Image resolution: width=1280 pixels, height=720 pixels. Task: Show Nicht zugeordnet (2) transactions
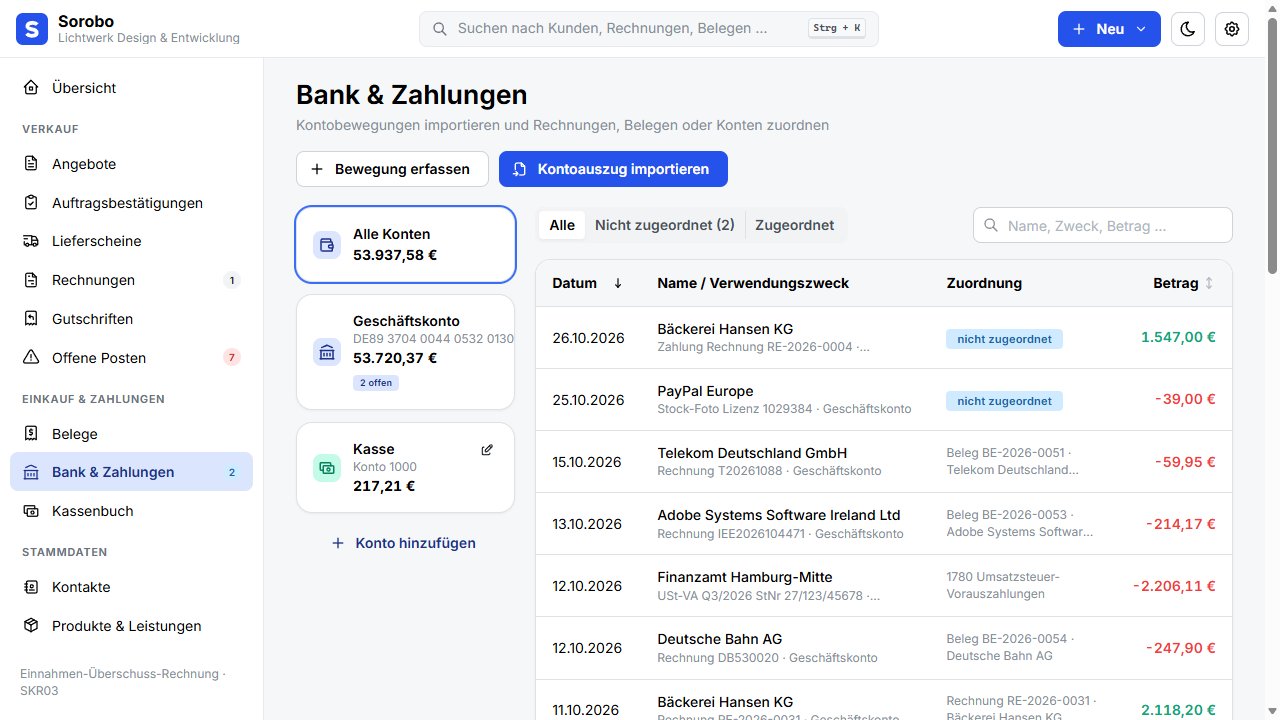[x=665, y=225]
